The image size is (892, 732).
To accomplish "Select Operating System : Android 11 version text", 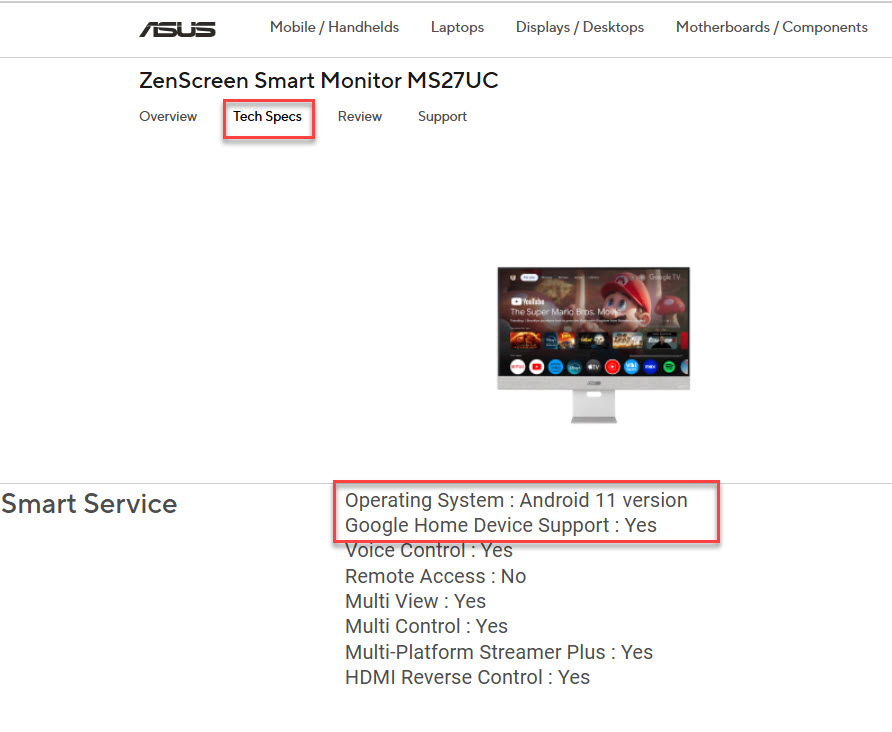I will coord(516,500).
